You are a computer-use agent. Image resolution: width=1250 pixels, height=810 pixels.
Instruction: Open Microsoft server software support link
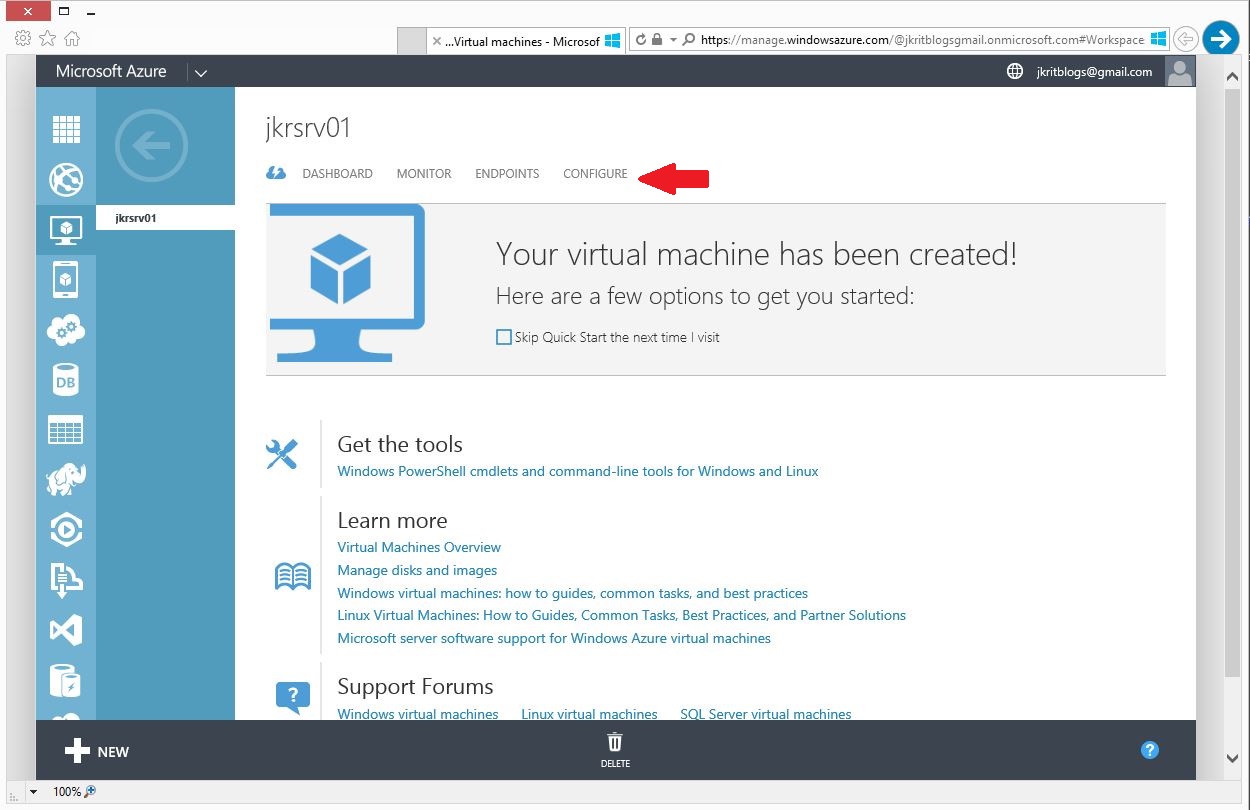click(554, 638)
